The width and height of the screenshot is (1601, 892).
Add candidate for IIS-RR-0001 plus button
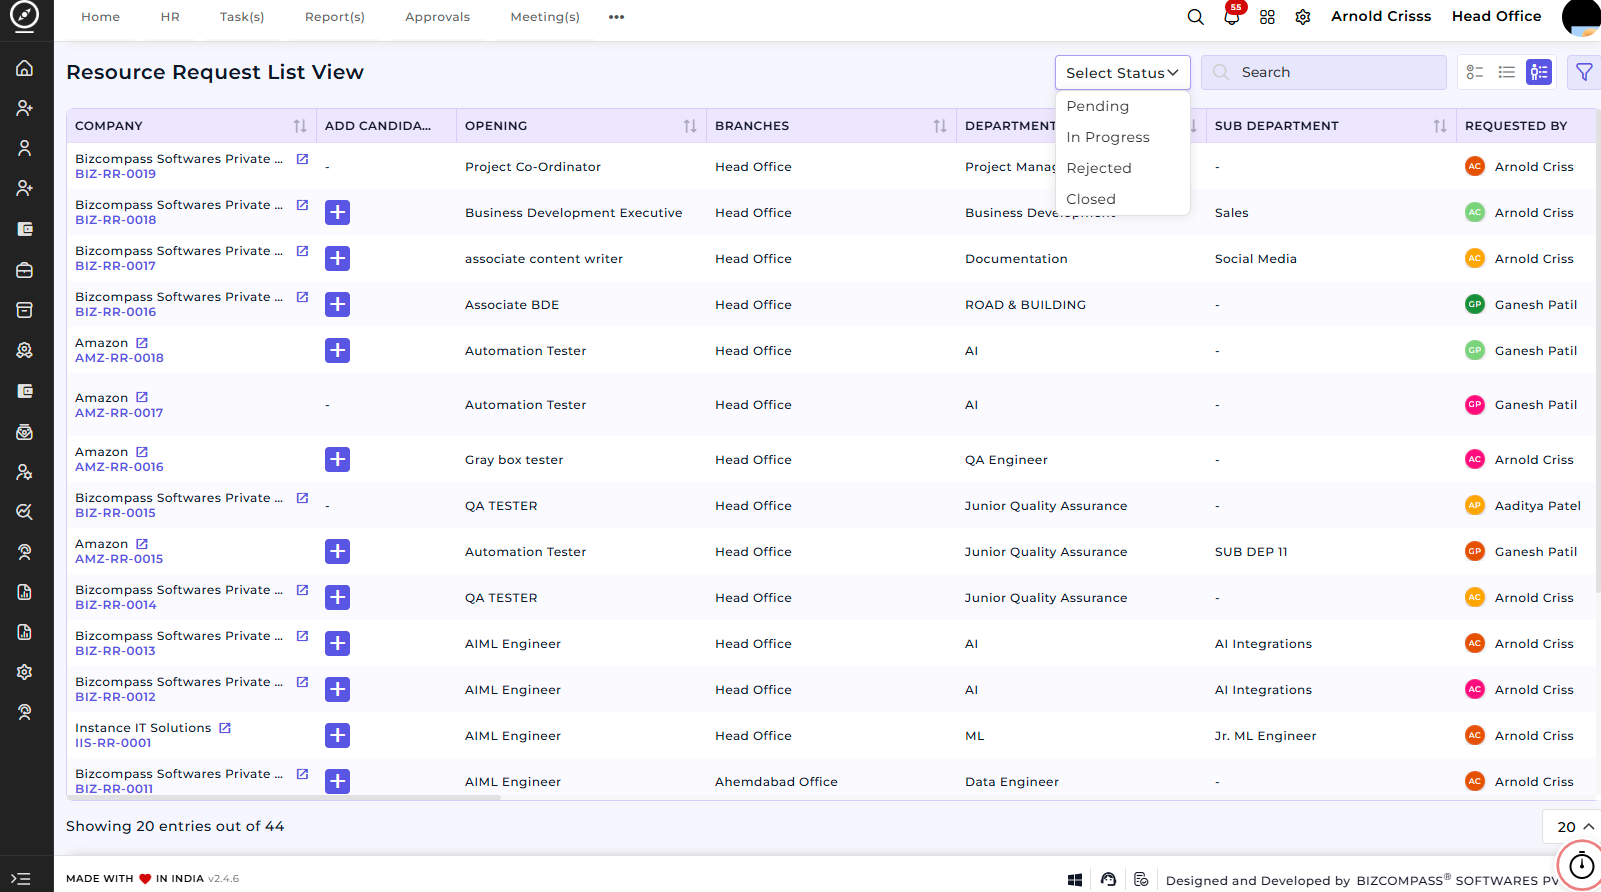(x=338, y=735)
